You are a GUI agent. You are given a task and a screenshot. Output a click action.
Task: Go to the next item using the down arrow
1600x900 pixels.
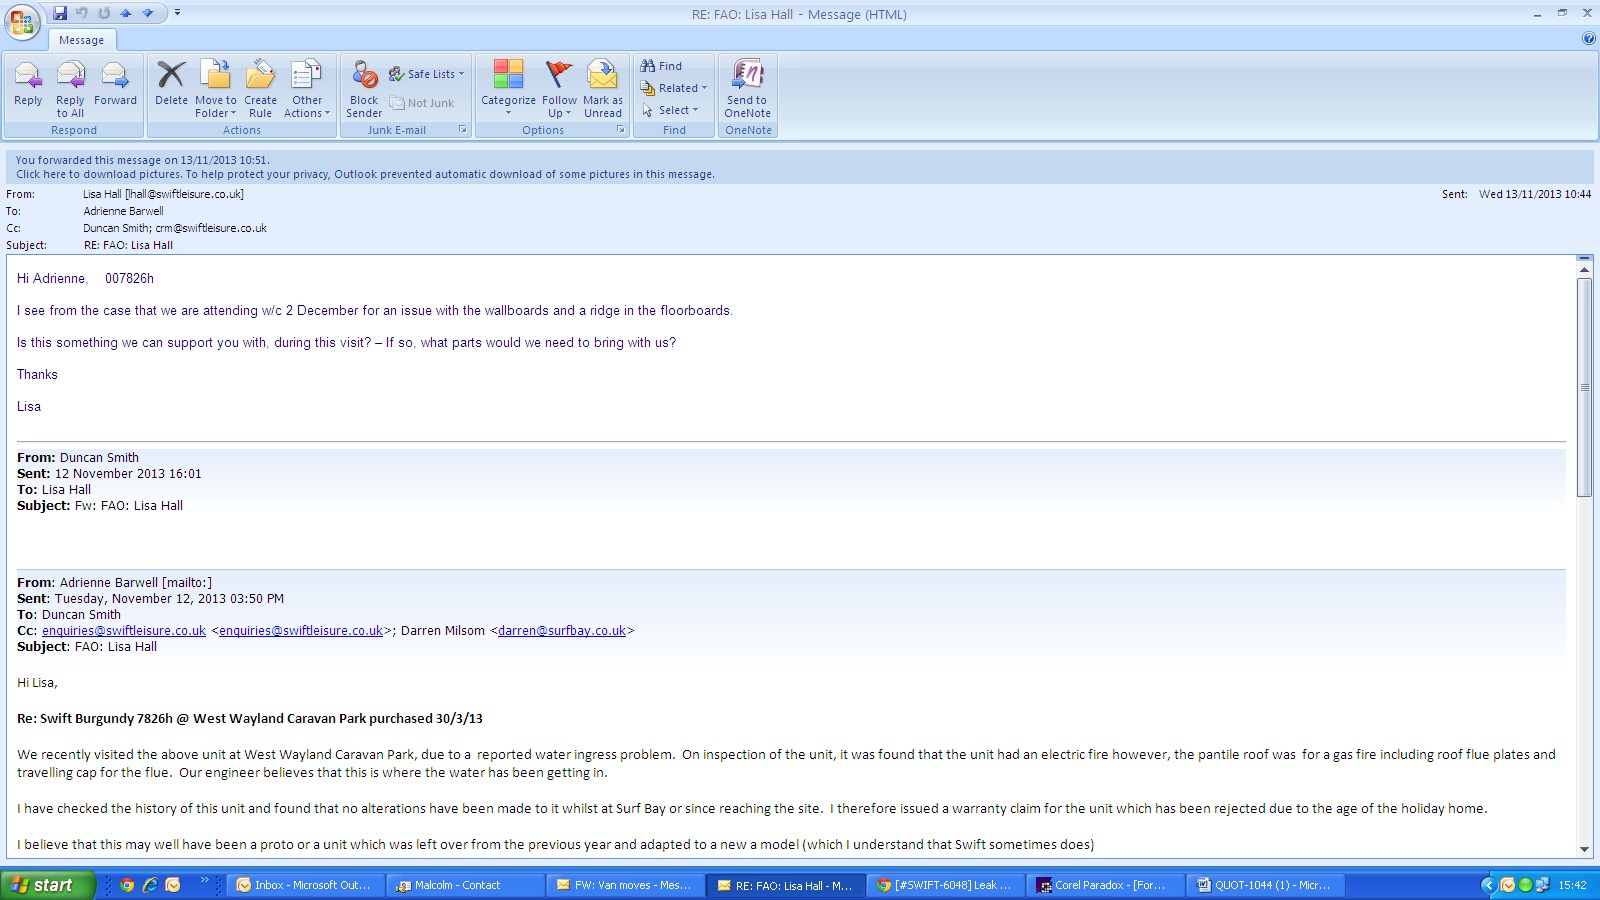(148, 13)
